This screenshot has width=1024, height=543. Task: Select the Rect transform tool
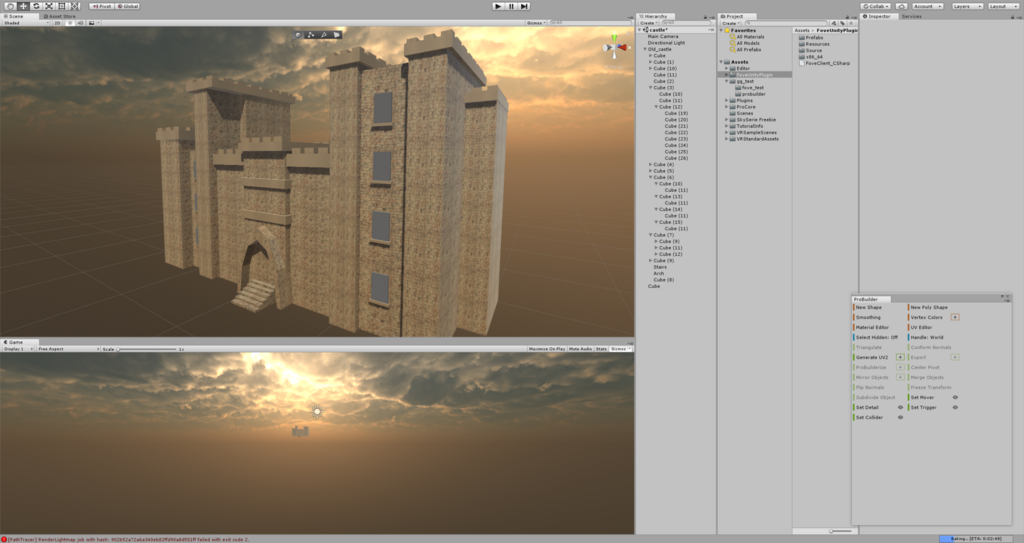pyautogui.click(x=62, y=6)
